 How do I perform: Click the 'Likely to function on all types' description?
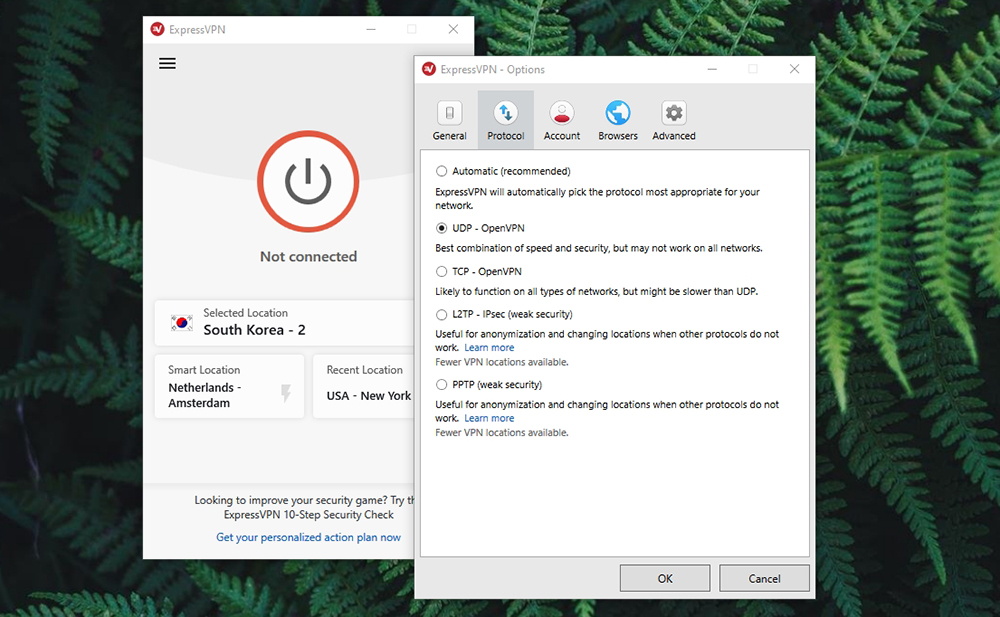pyautogui.click(x=596, y=292)
